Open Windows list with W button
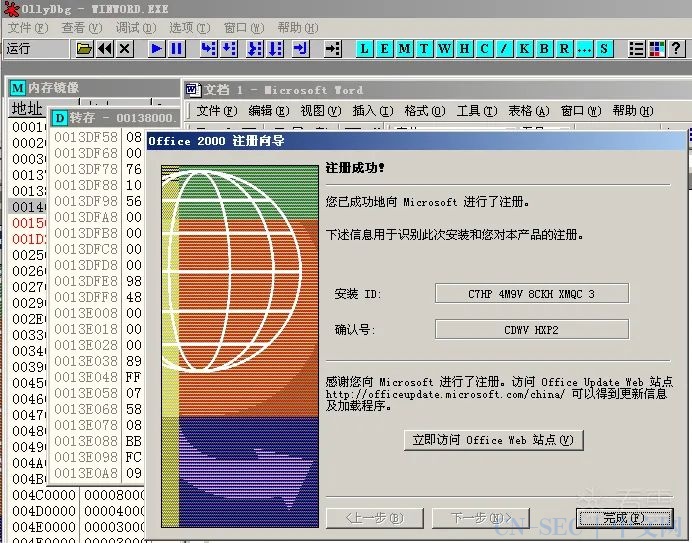 pyautogui.click(x=444, y=49)
